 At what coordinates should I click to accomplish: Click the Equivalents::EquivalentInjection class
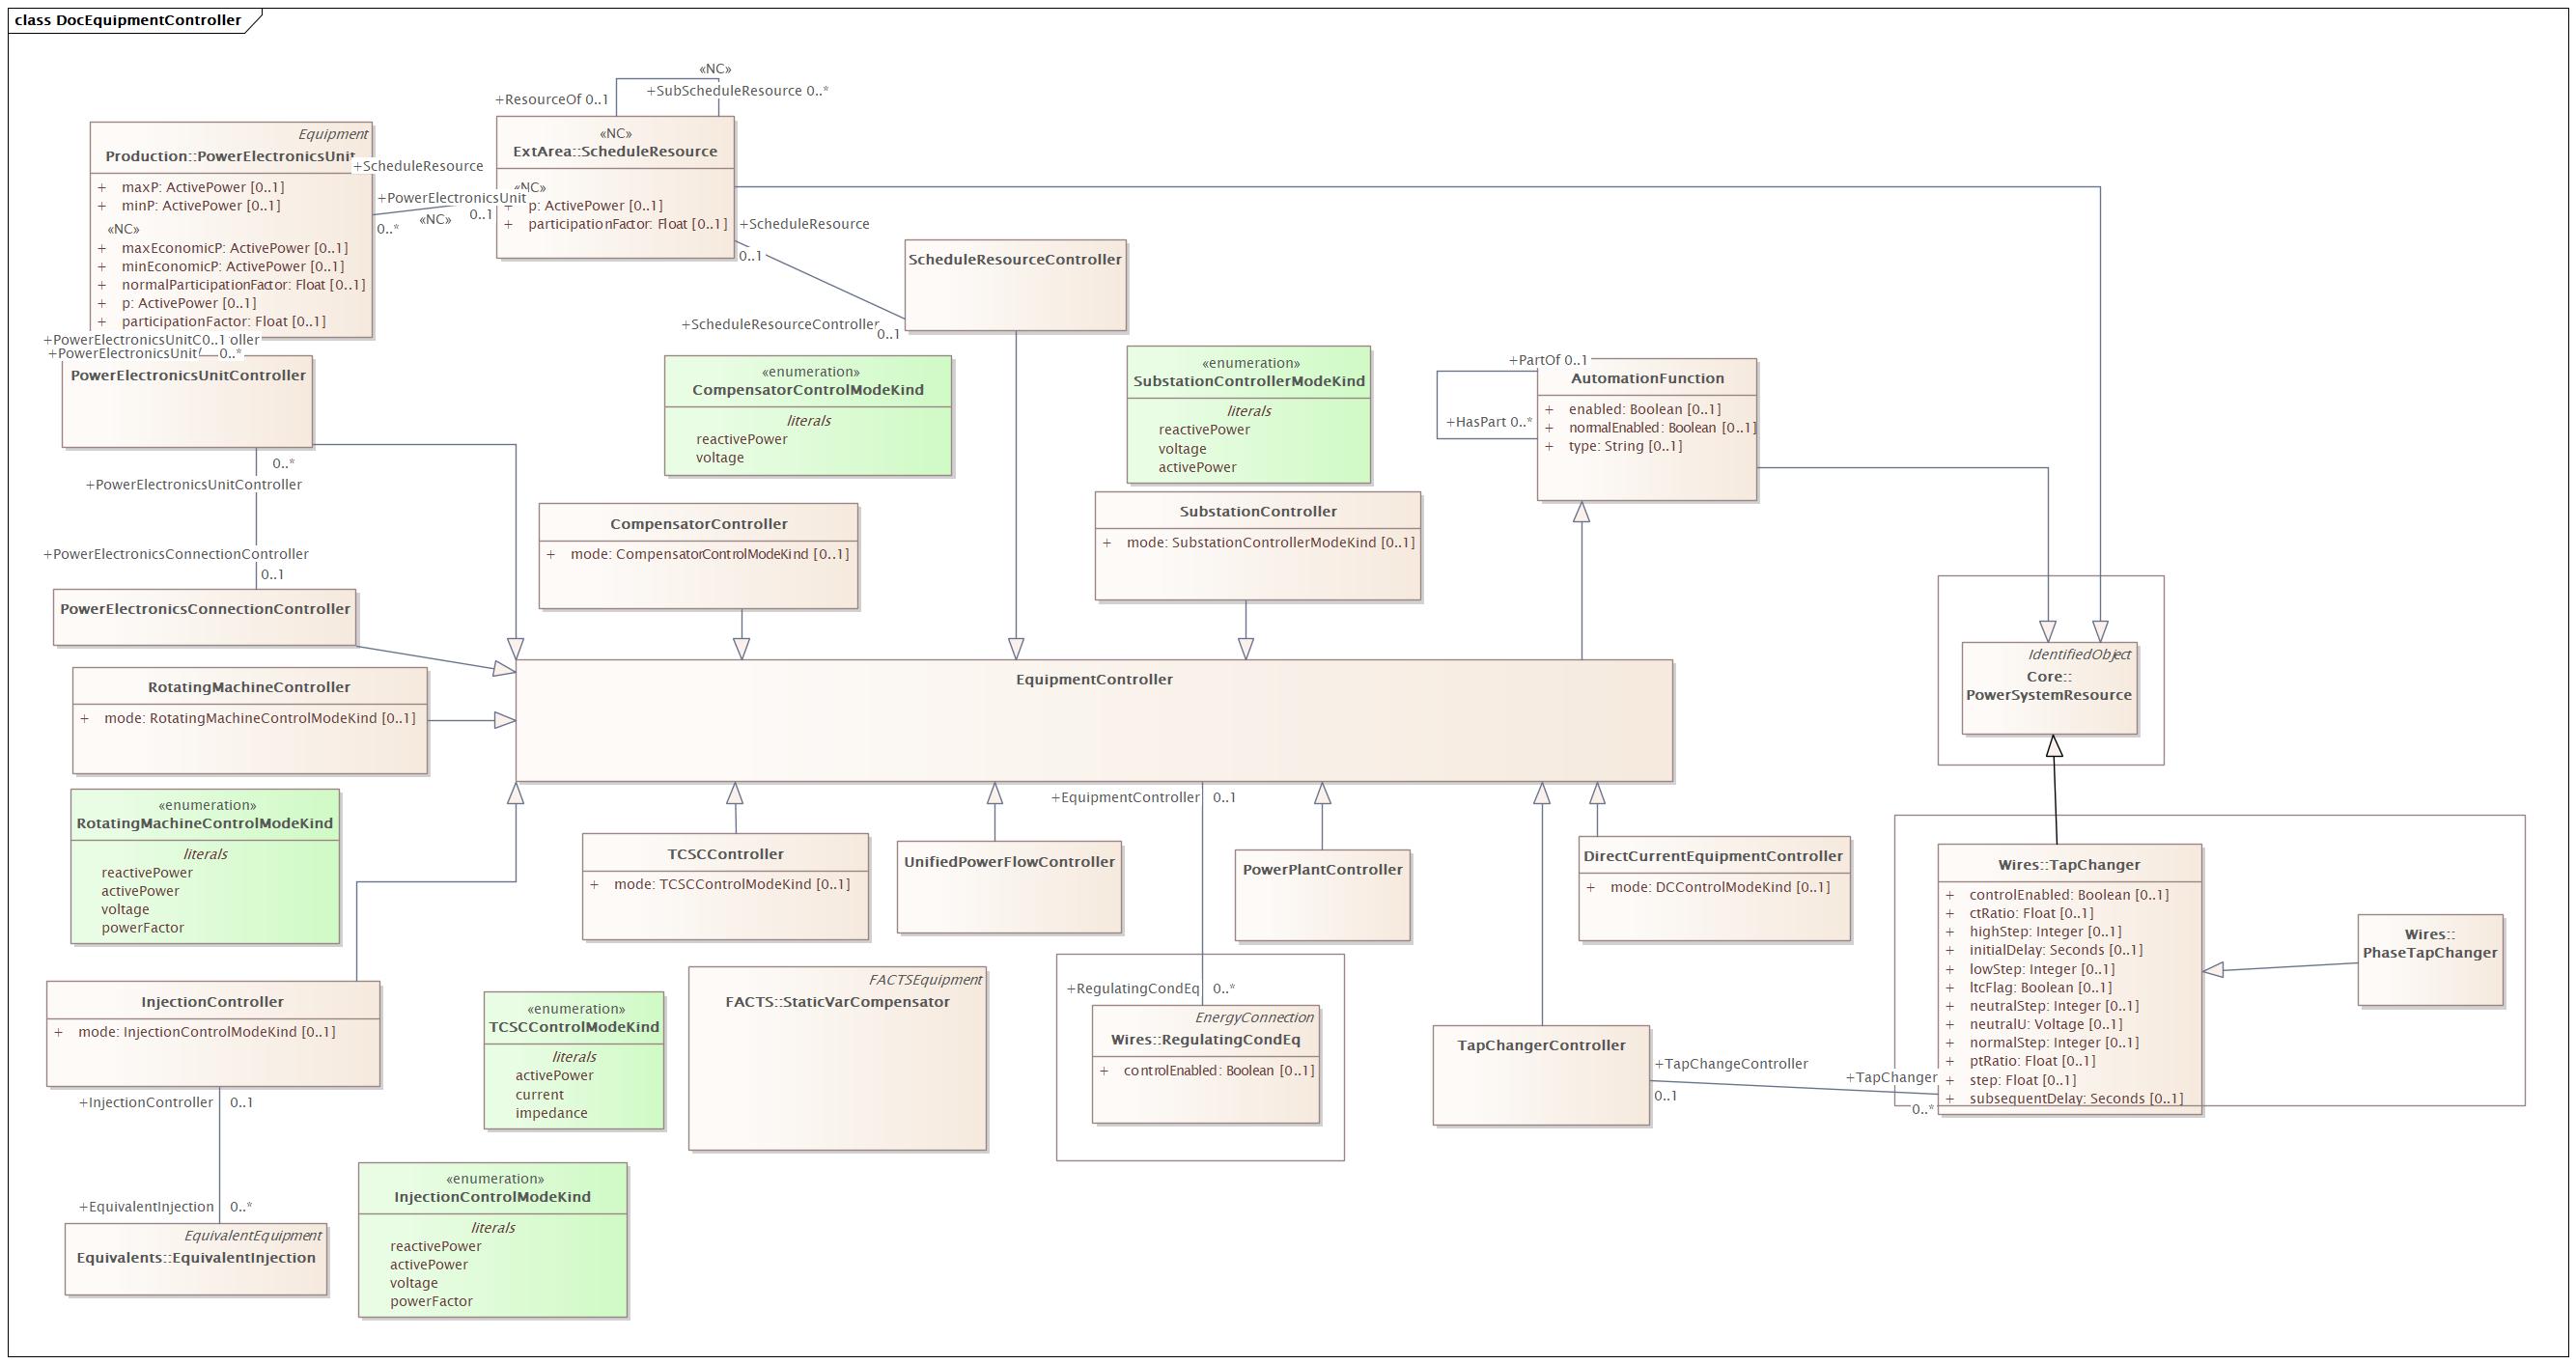(196, 1259)
